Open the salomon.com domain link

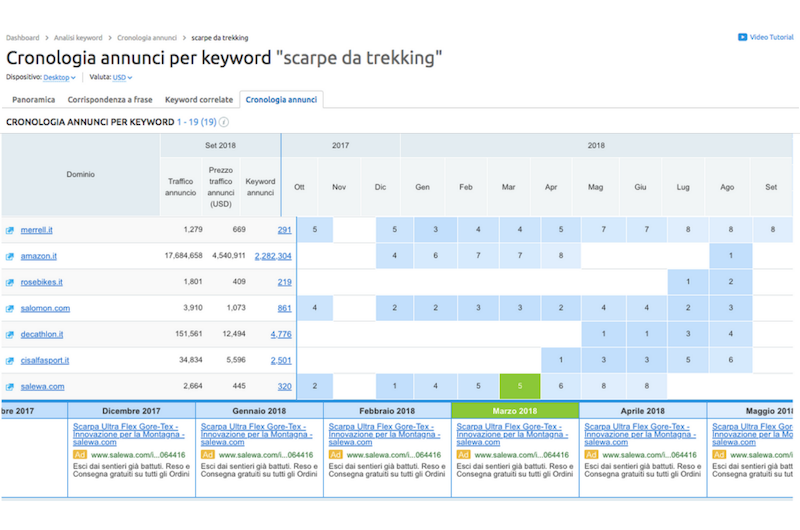[45, 308]
